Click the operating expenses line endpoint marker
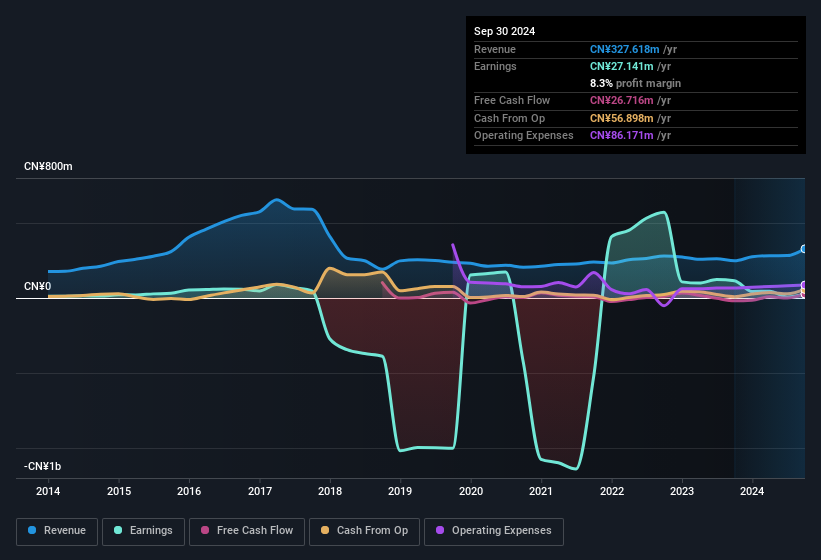 (x=804, y=285)
